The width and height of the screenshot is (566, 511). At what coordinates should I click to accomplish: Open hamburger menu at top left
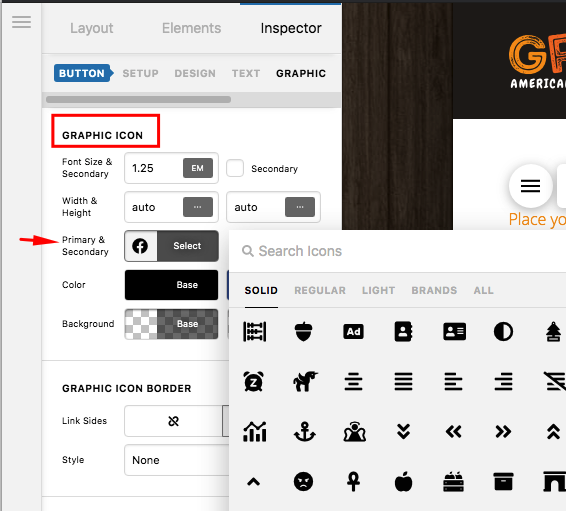coord(21,22)
